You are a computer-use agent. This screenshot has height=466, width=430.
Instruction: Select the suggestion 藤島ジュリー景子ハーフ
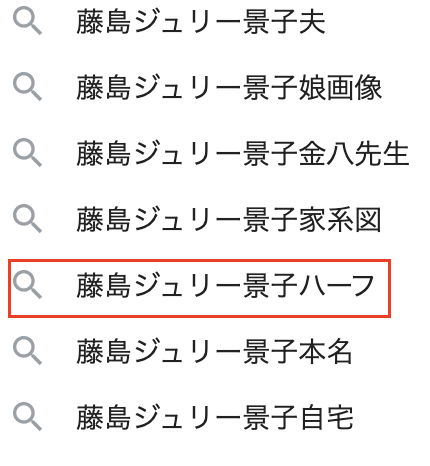pos(225,285)
